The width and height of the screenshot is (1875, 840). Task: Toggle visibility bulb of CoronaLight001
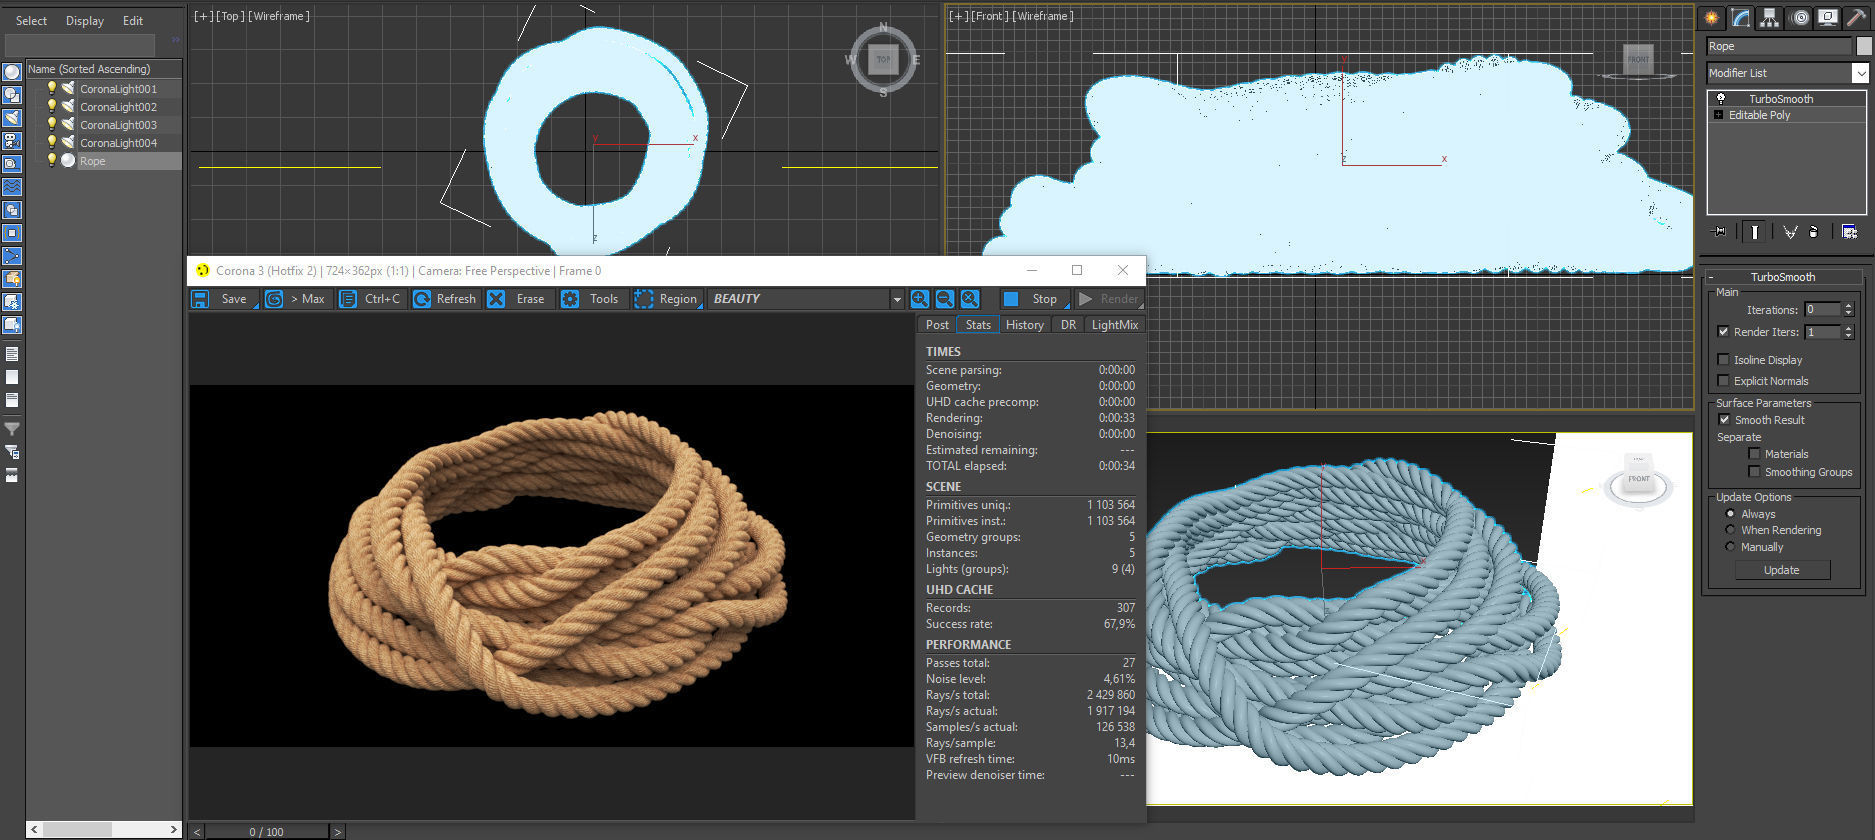(x=52, y=88)
